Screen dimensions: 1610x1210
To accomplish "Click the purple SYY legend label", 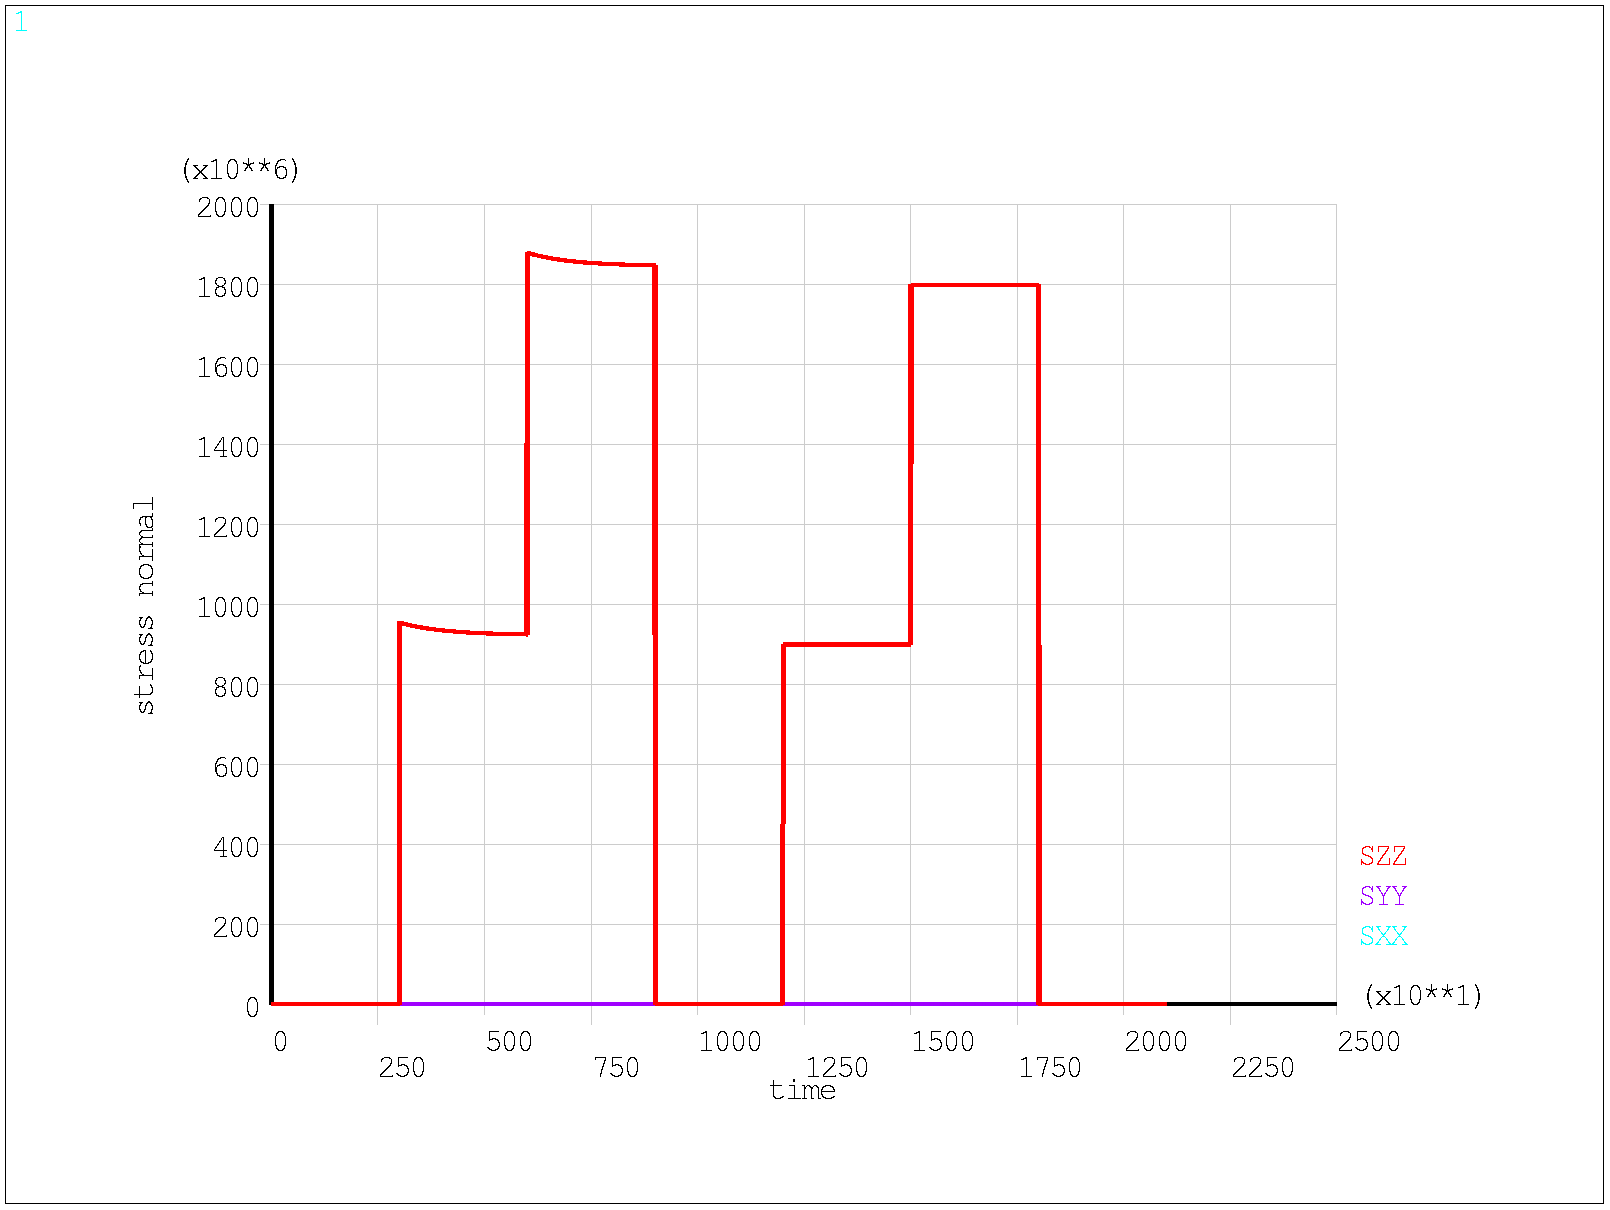I will click(1383, 896).
